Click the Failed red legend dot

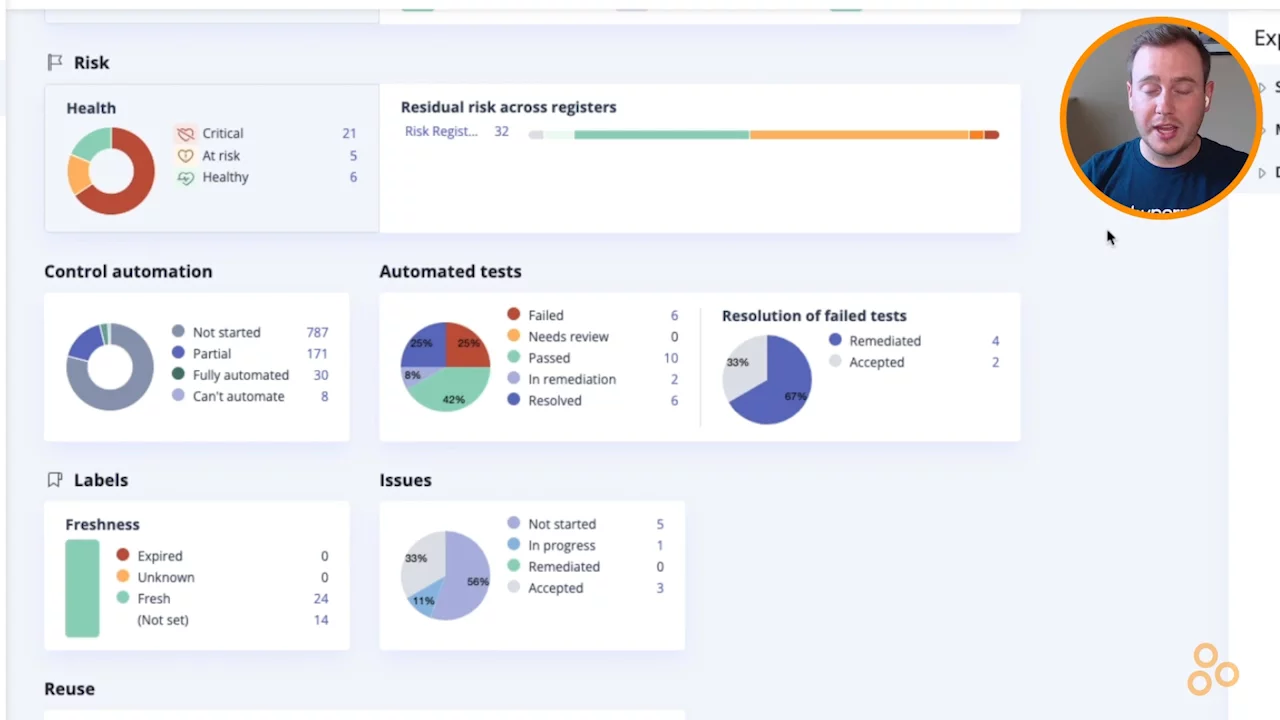click(x=514, y=315)
